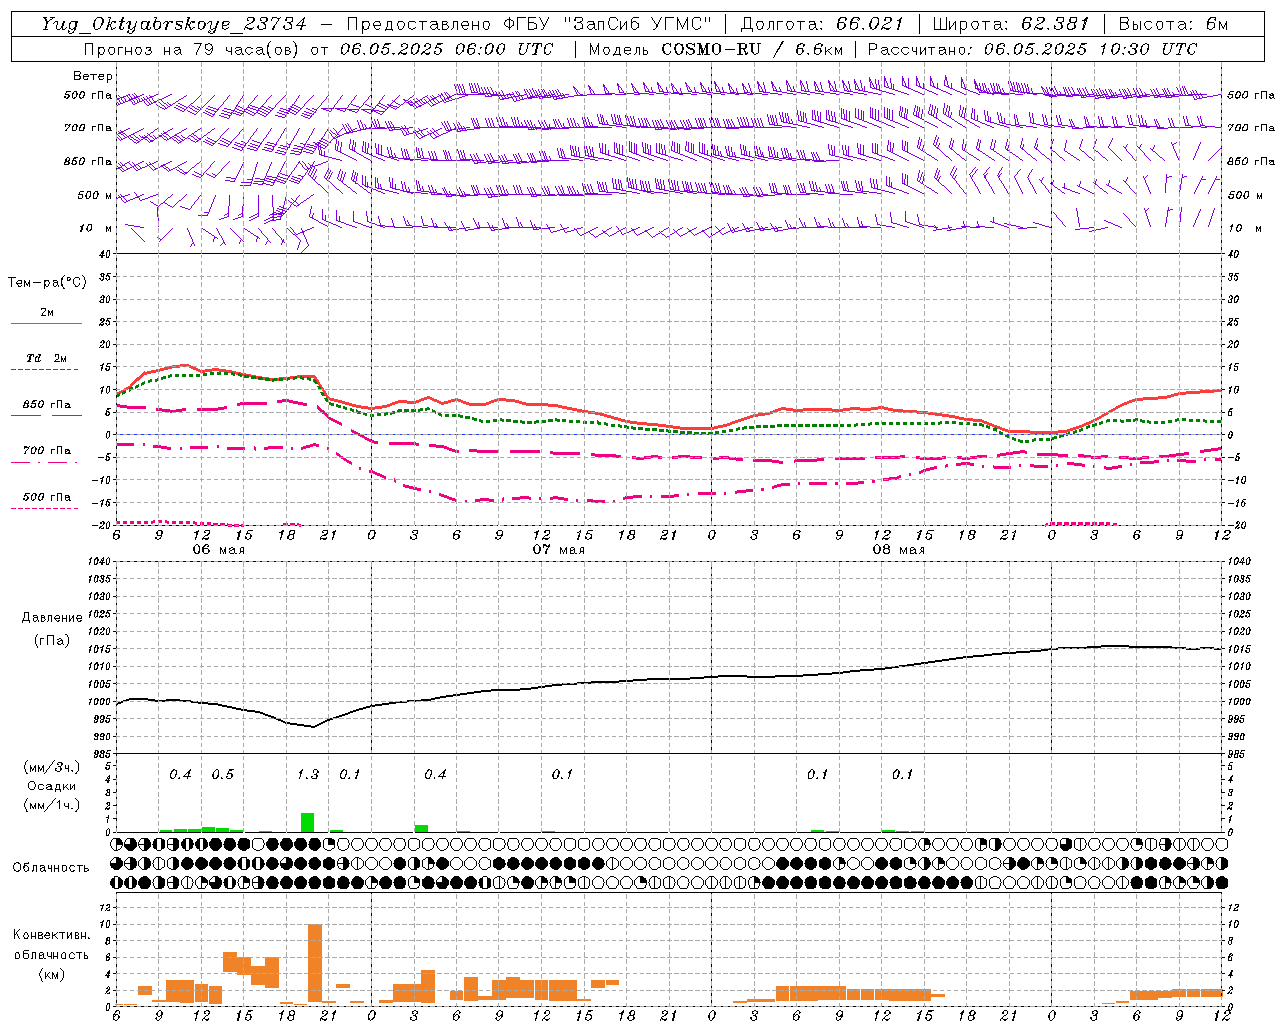The width and height of the screenshot is (1280, 1024).
Task: Click the 1.3 precipitation total value
Action: [x=308, y=774]
